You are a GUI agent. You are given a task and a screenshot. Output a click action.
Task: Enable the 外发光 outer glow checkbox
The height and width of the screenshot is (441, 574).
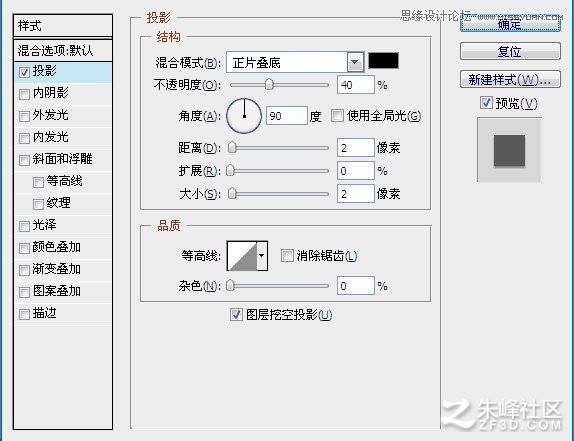[24, 116]
